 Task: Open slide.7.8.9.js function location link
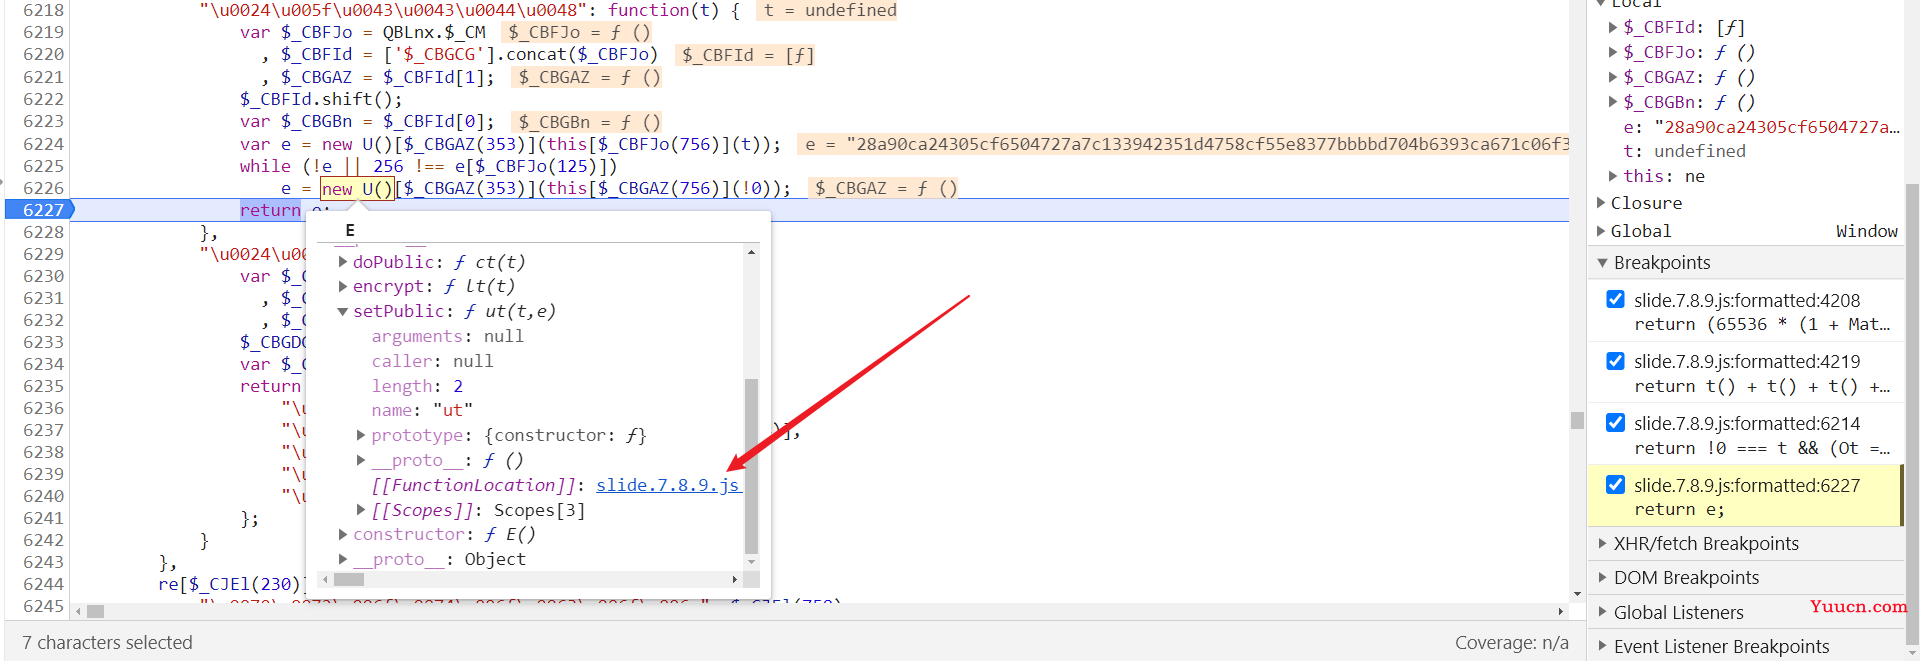[x=668, y=485]
